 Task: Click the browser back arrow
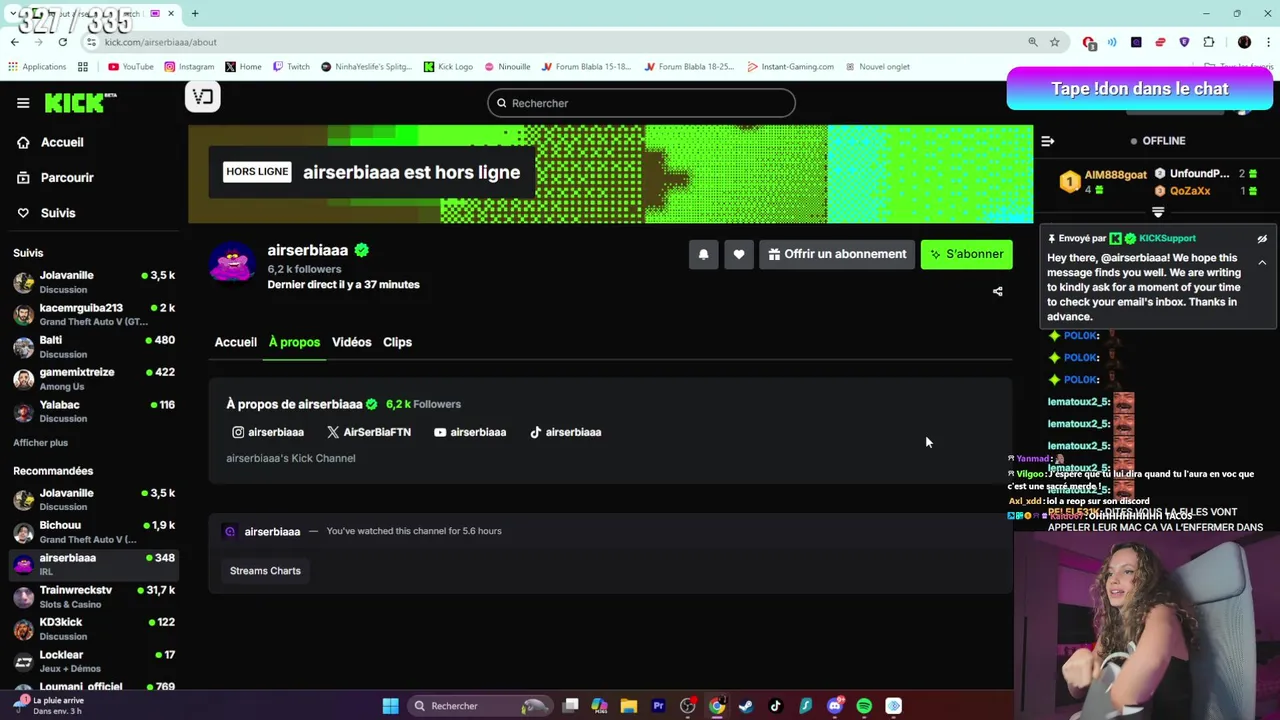[14, 42]
